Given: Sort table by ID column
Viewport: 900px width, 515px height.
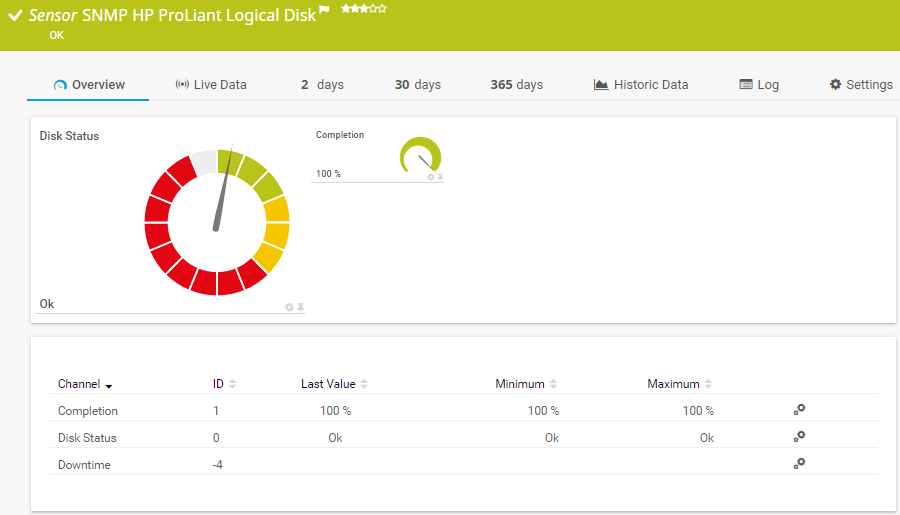Looking at the screenshot, I should click(x=224, y=384).
